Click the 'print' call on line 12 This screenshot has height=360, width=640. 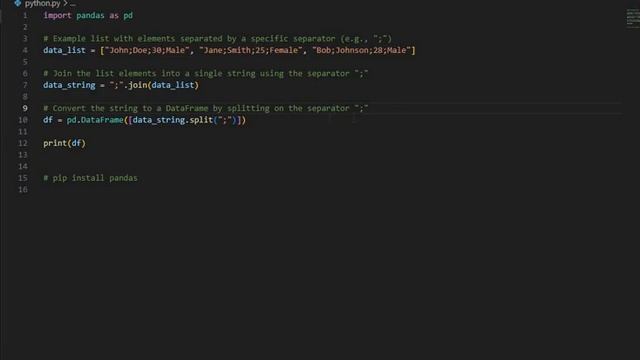[x=55, y=143]
